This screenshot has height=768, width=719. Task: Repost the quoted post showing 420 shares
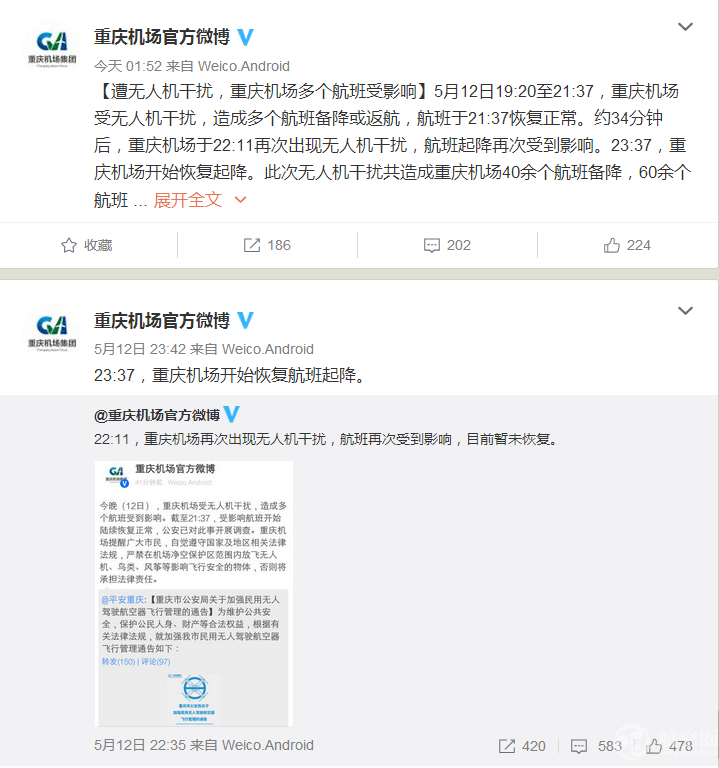point(522,746)
